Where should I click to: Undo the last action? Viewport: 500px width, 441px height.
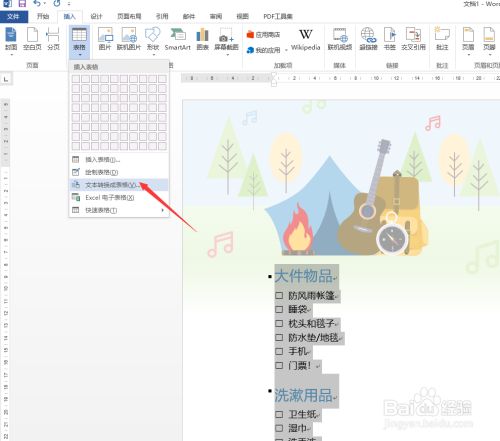(x=37, y=3)
